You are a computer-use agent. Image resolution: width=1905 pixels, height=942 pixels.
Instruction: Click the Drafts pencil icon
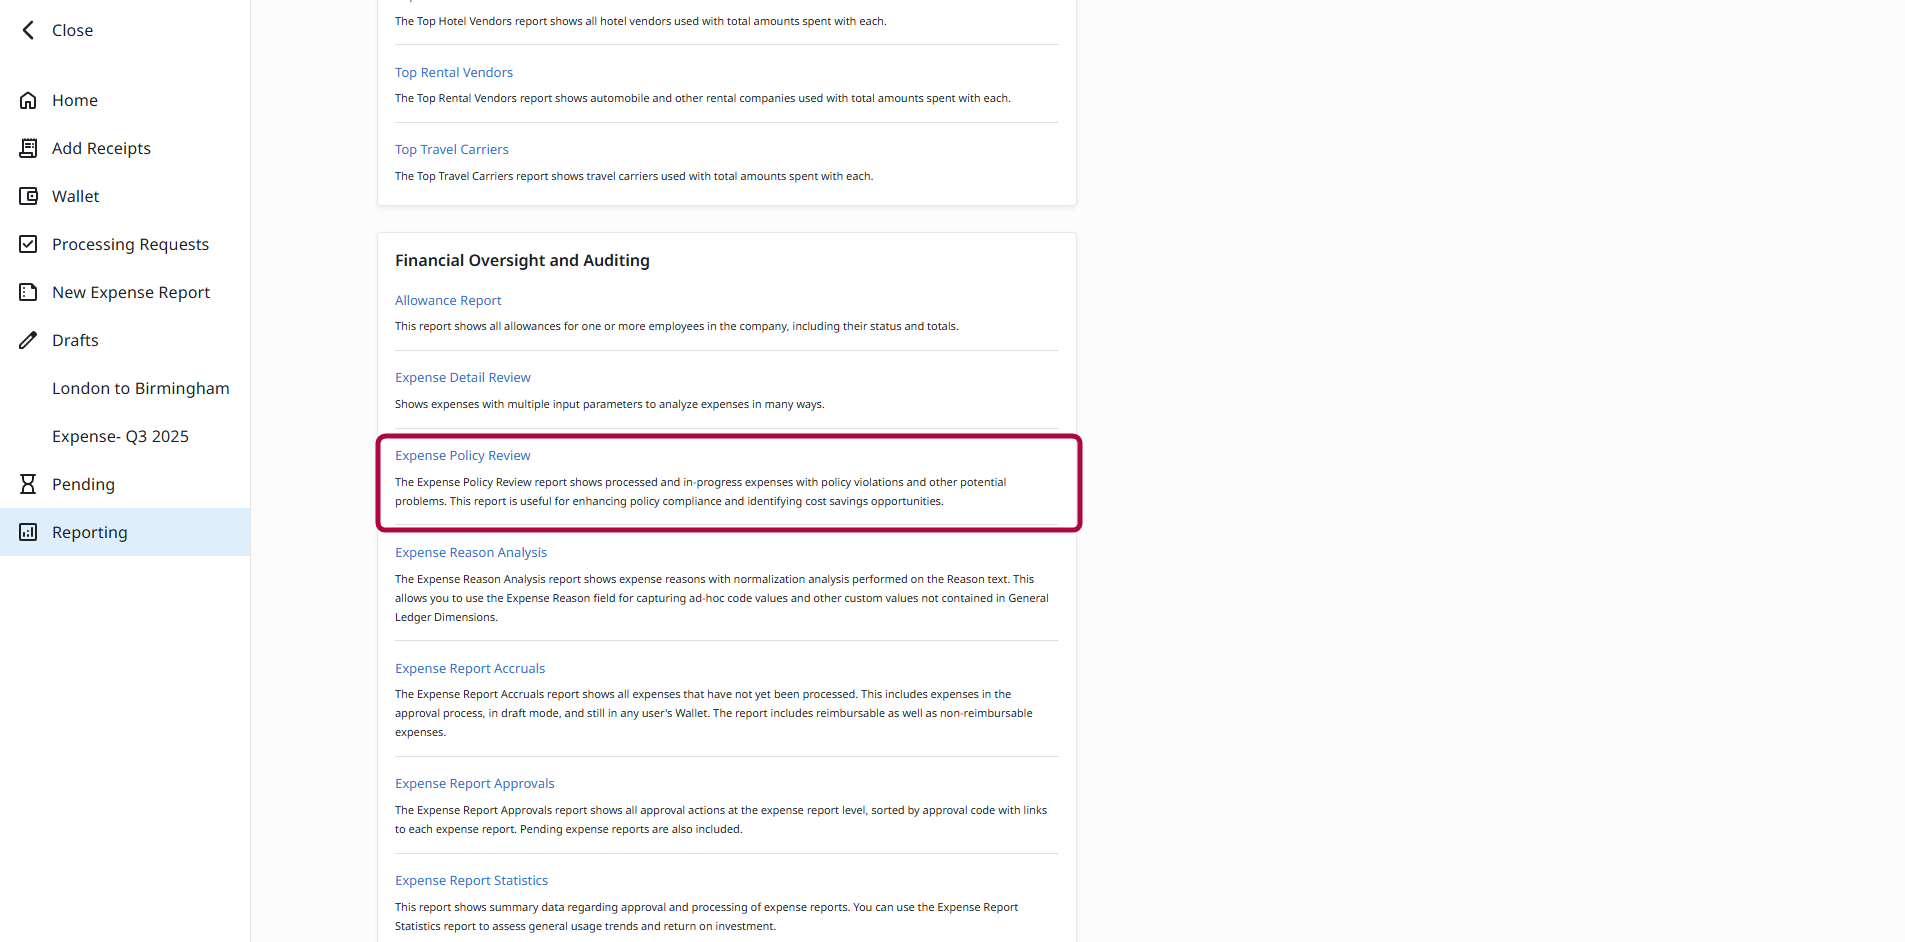click(28, 340)
